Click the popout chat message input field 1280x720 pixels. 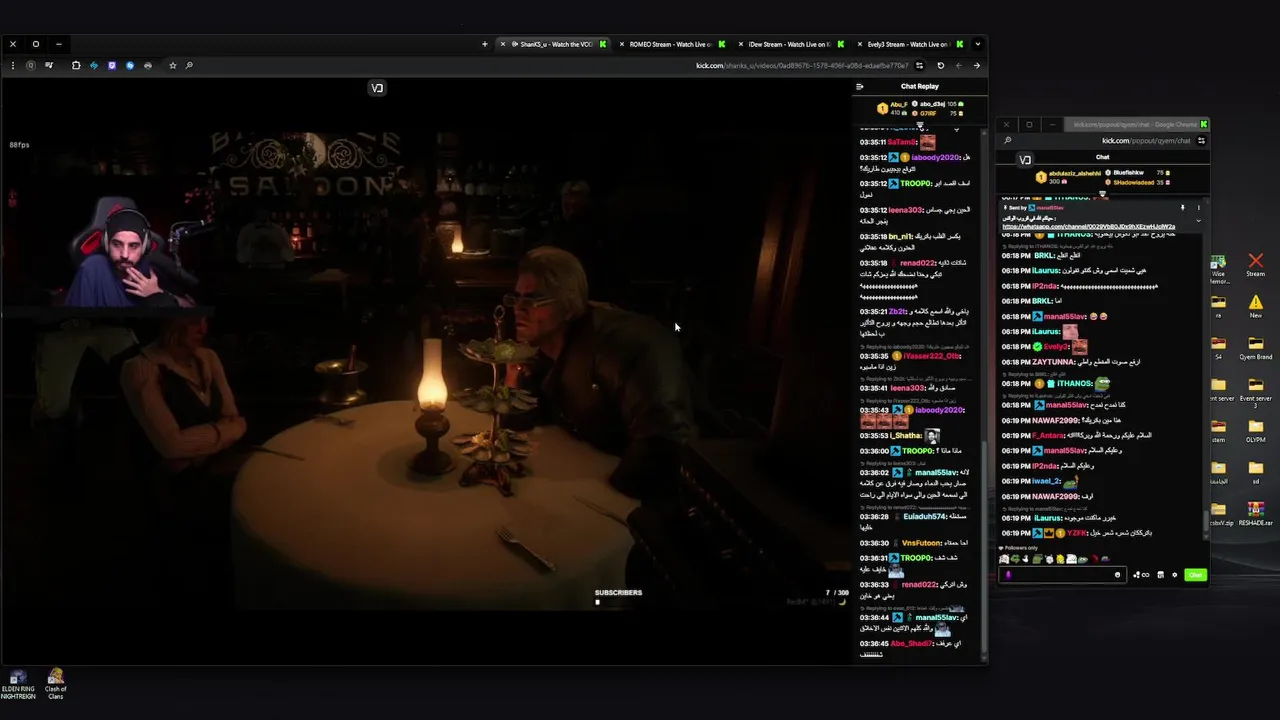(x=1062, y=575)
